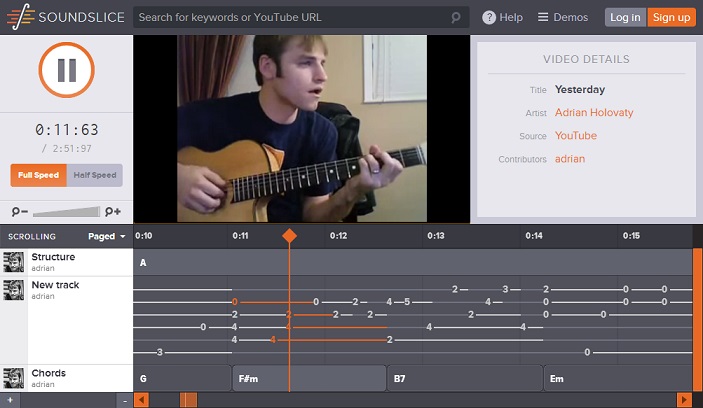Add a new track with plus button
703x408 pixels.
pyautogui.click(x=9, y=400)
